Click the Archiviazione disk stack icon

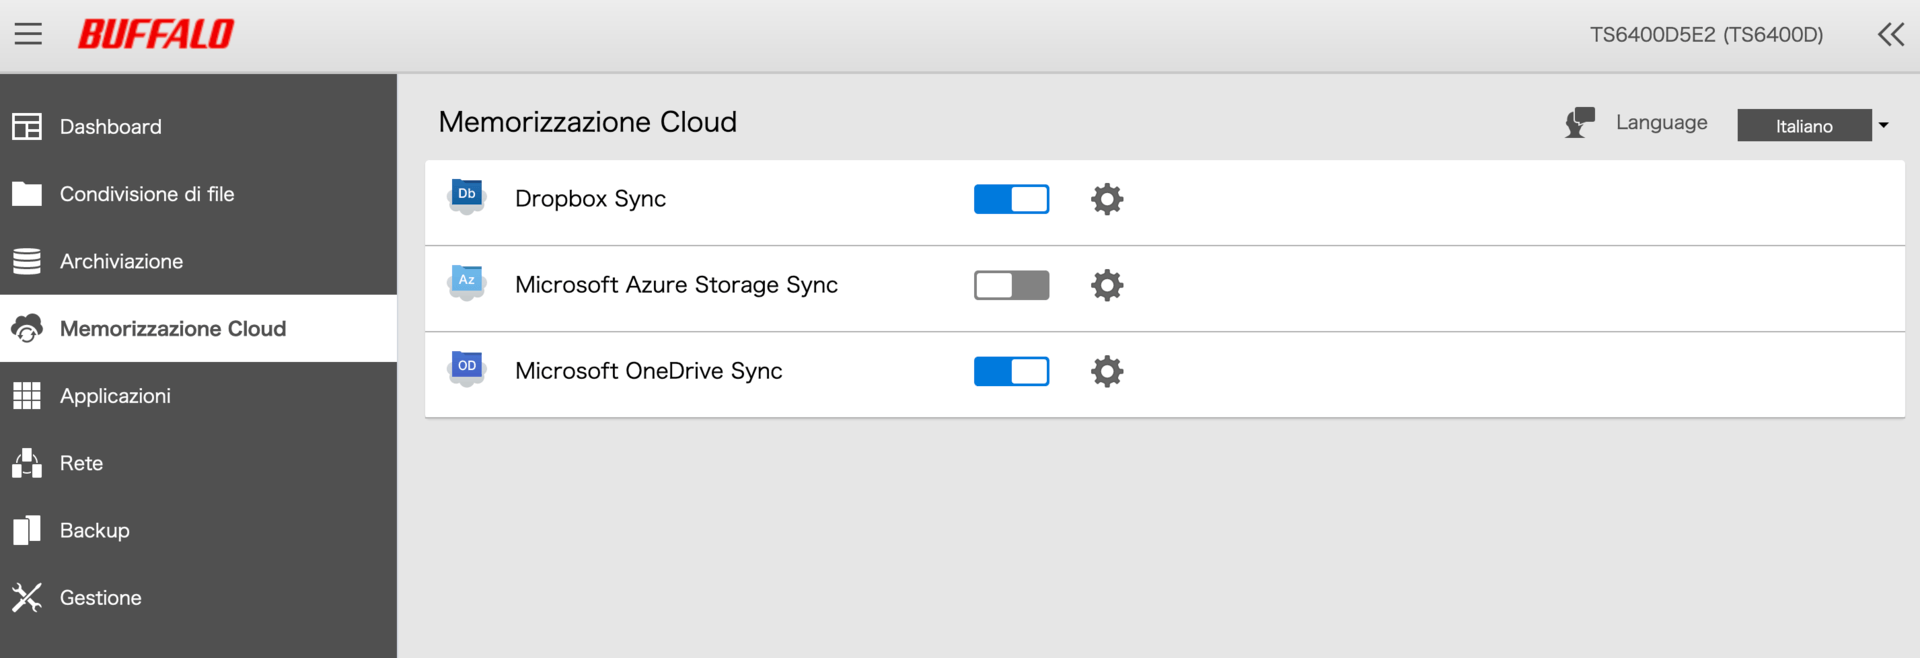point(27,261)
